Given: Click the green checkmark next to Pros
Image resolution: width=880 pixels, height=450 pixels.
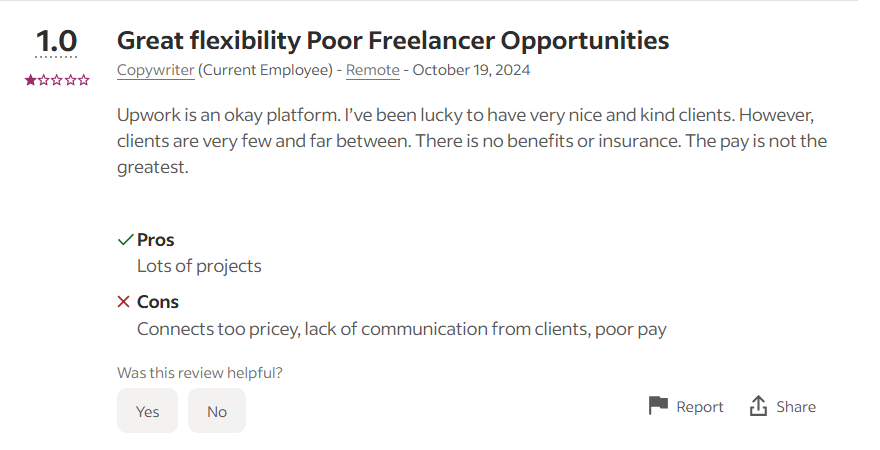Looking at the screenshot, I should [x=125, y=240].
